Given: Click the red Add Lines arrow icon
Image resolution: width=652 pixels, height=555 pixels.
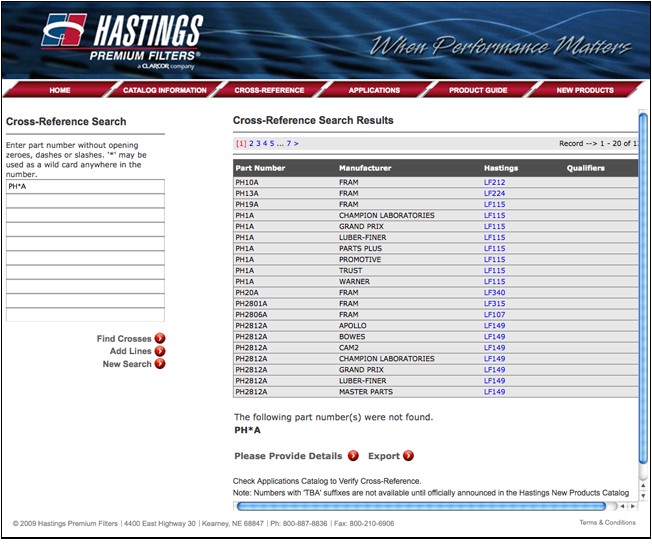Looking at the screenshot, I should point(160,351).
